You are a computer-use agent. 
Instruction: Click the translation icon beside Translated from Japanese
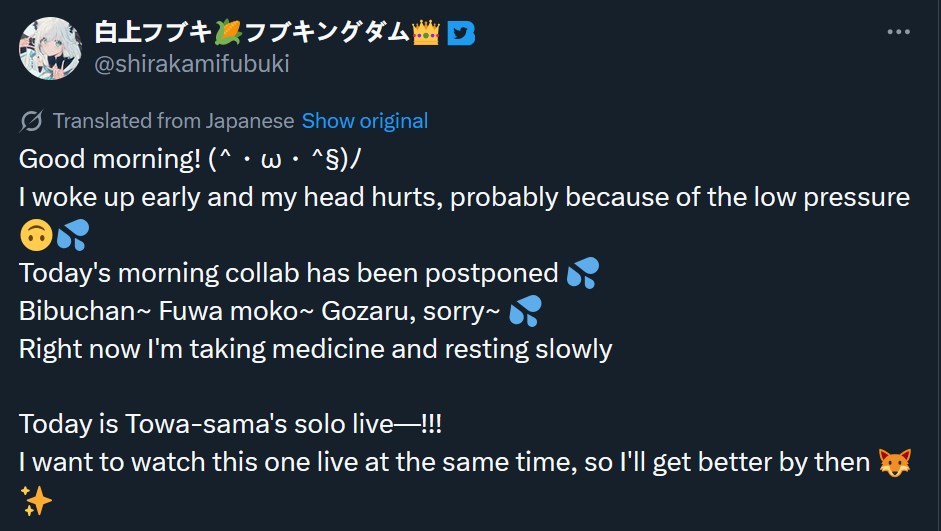[32, 121]
